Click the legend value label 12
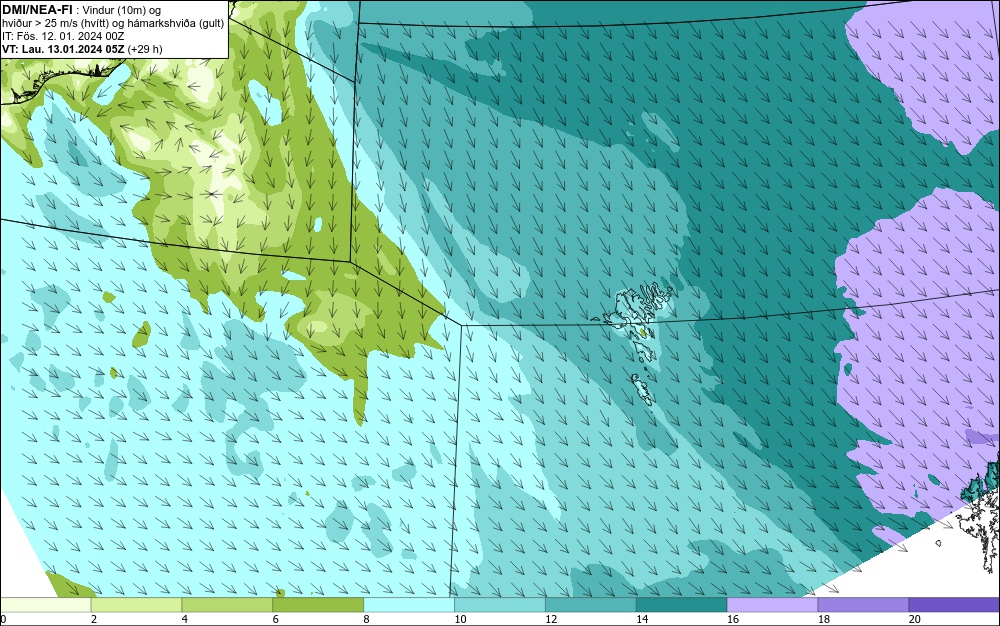The width and height of the screenshot is (1000, 626). tap(551, 619)
